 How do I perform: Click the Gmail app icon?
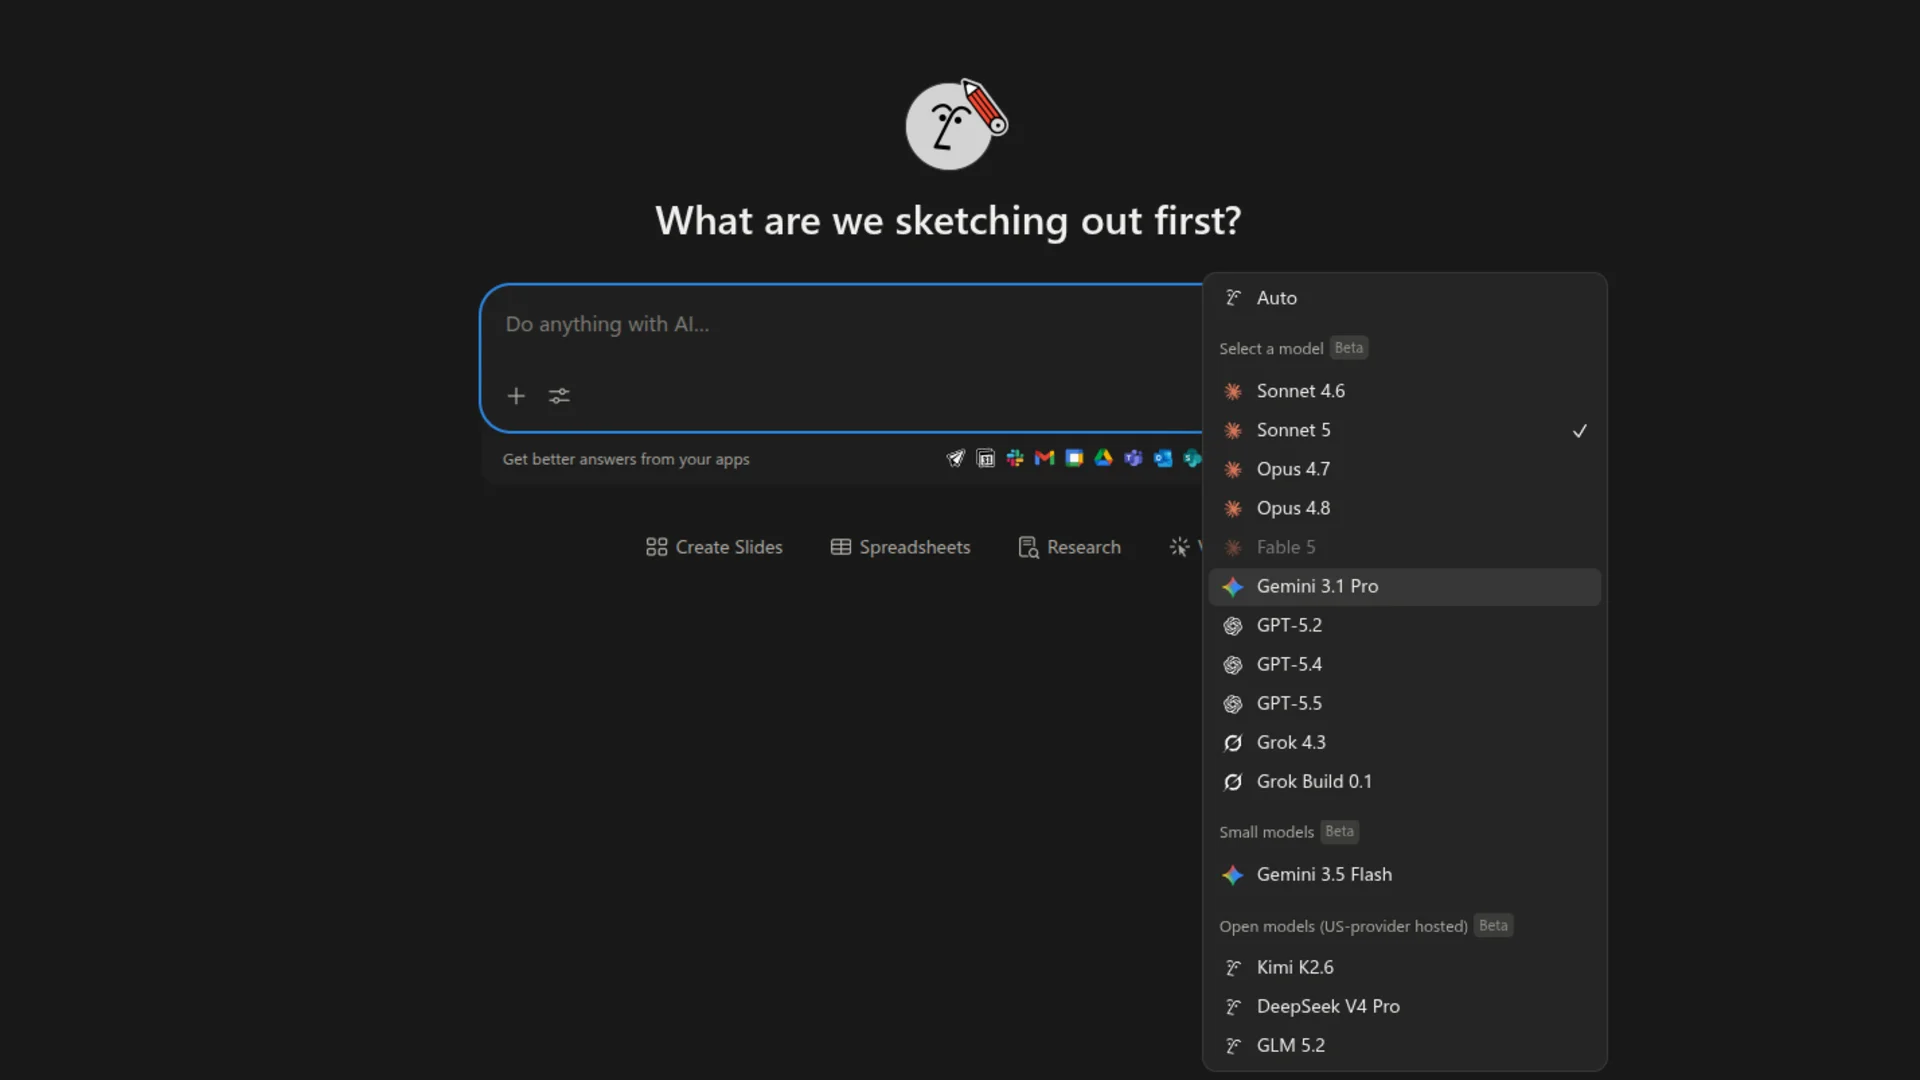pos(1045,458)
